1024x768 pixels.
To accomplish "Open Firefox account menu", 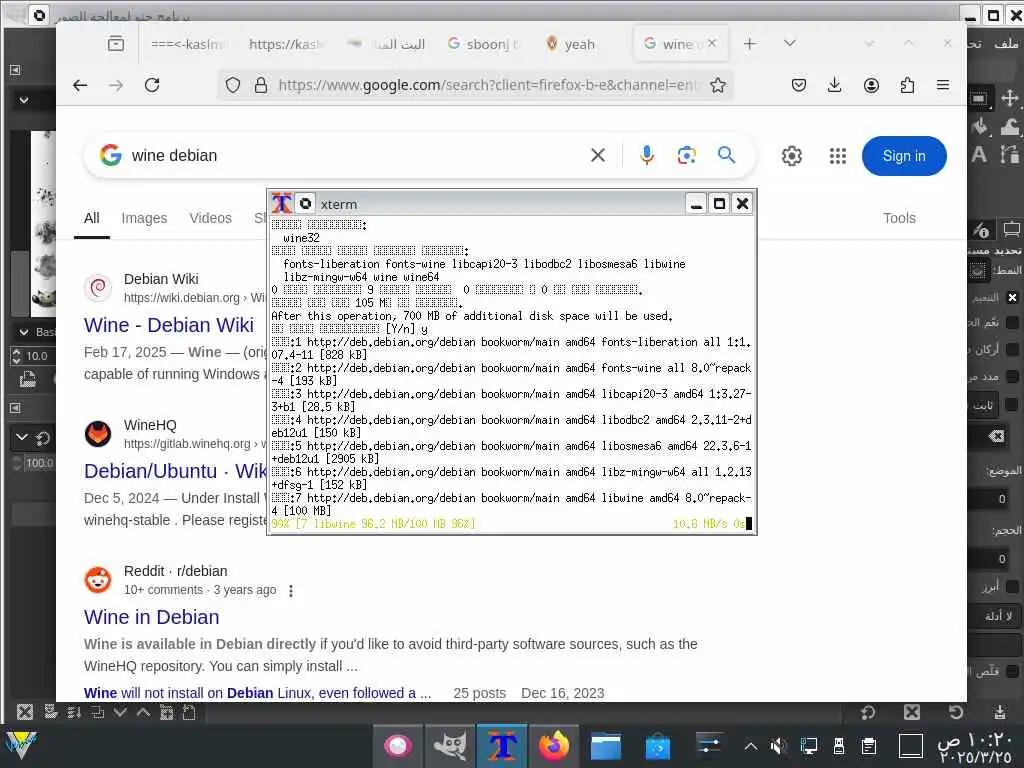I will click(871, 85).
